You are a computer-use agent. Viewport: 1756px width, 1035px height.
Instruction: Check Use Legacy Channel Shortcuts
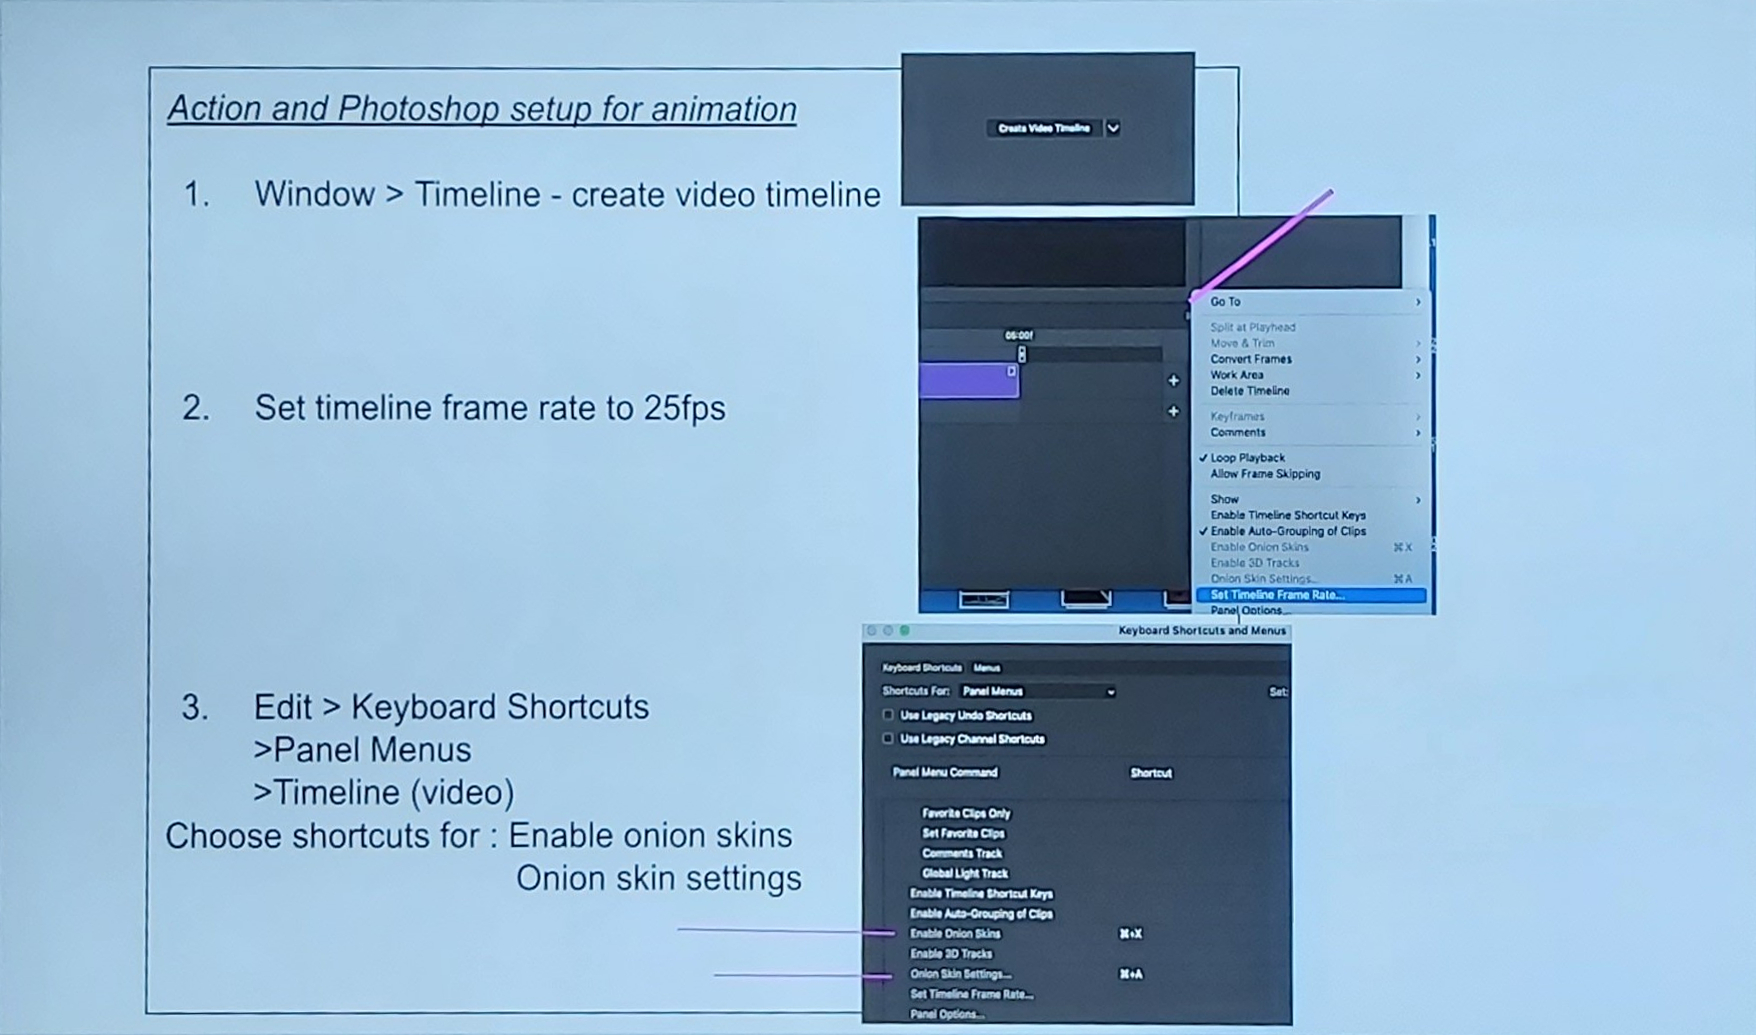point(888,739)
